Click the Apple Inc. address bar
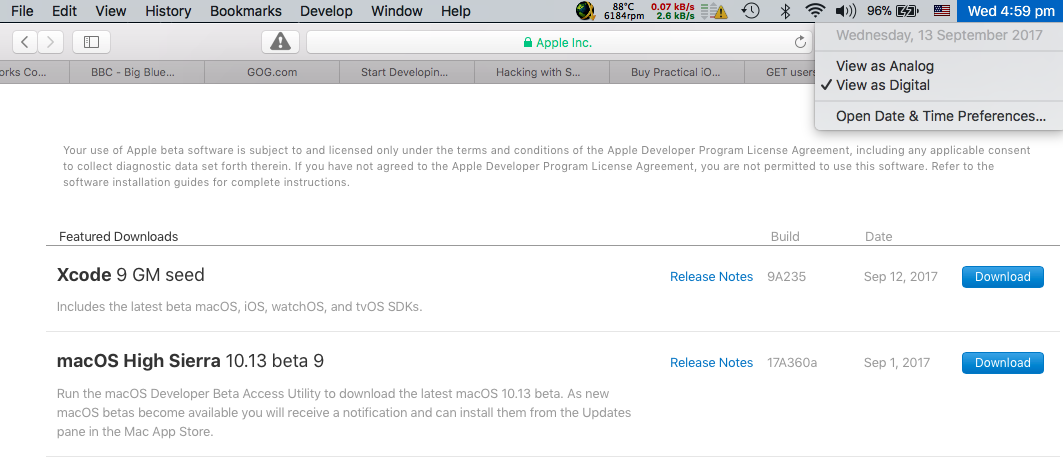Image resolution: width=1063 pixels, height=458 pixels. click(560, 42)
